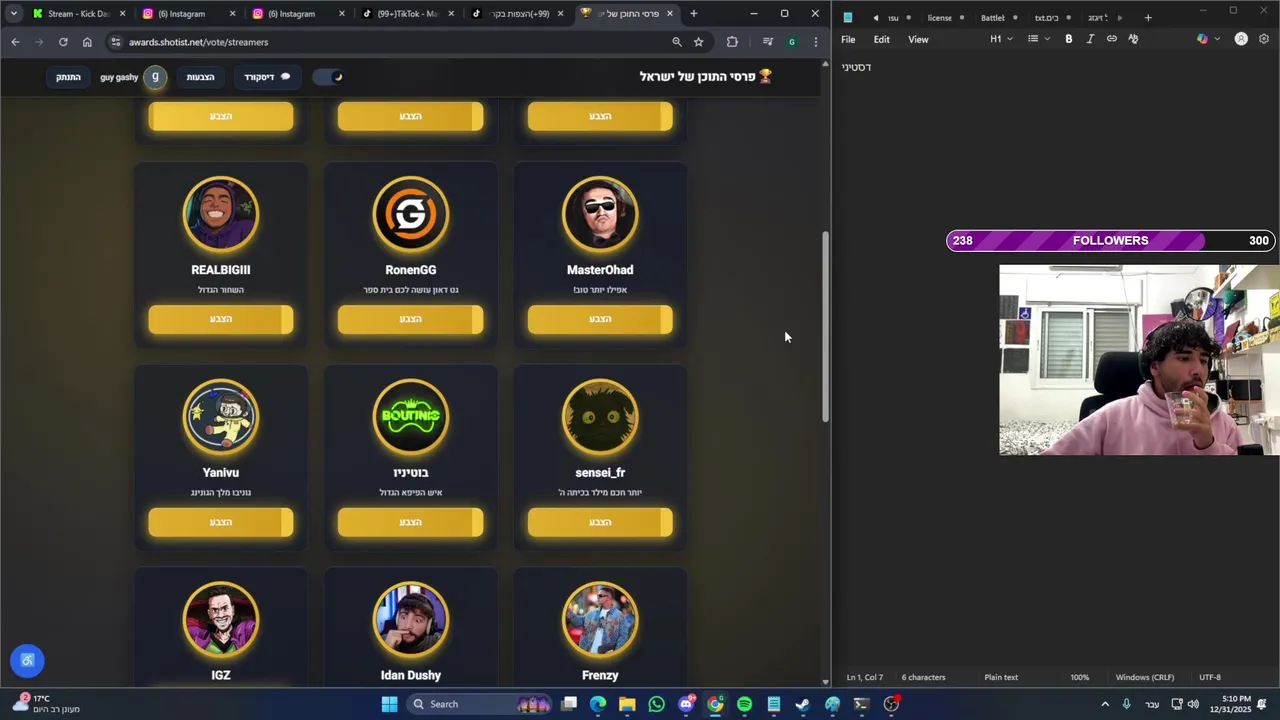
Task: Vote for Yanivu
Action: coord(221,522)
